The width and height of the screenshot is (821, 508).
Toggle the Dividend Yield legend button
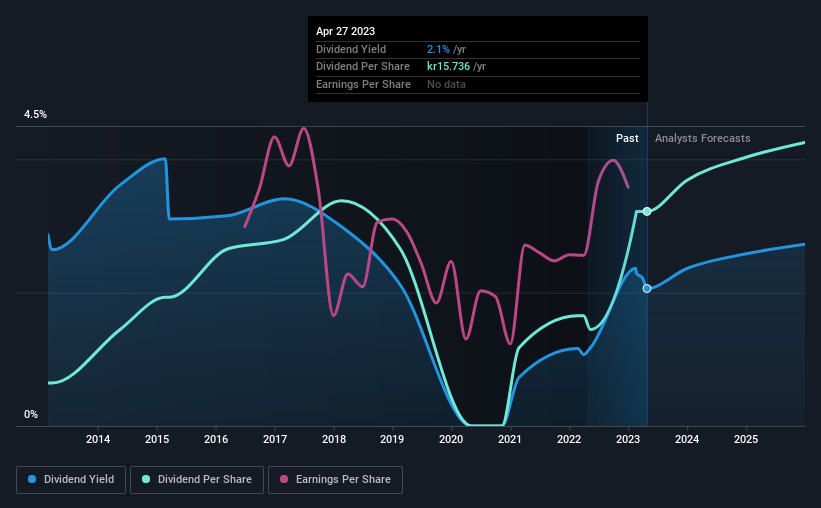coord(71,479)
